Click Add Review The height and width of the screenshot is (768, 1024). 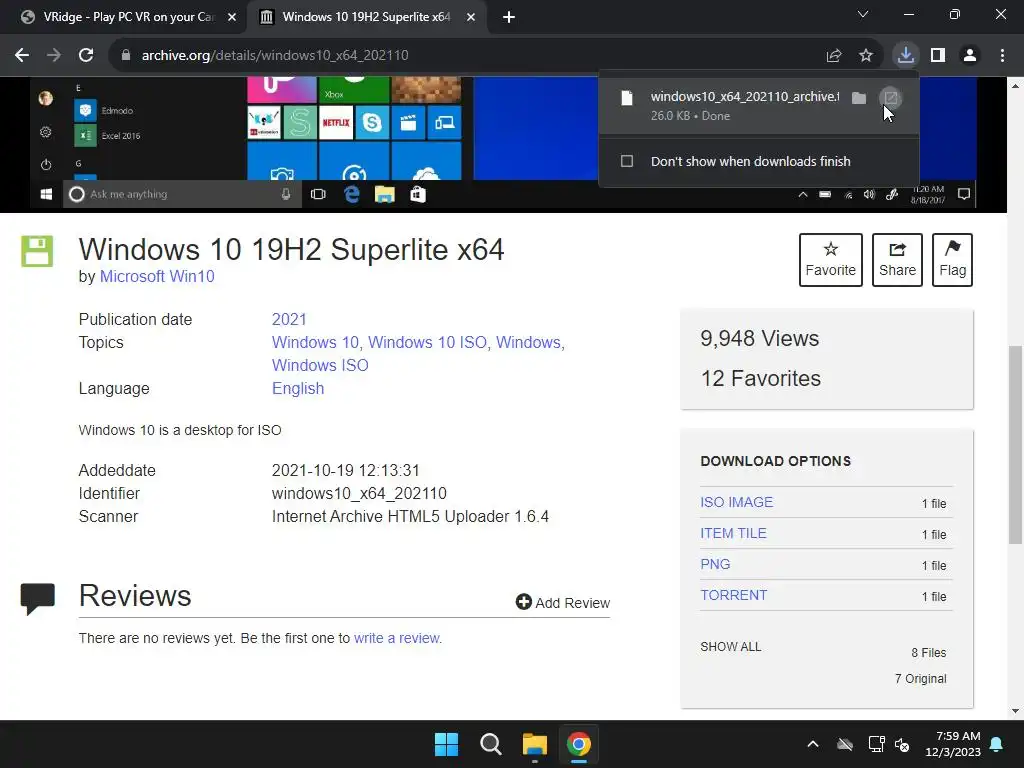563,602
